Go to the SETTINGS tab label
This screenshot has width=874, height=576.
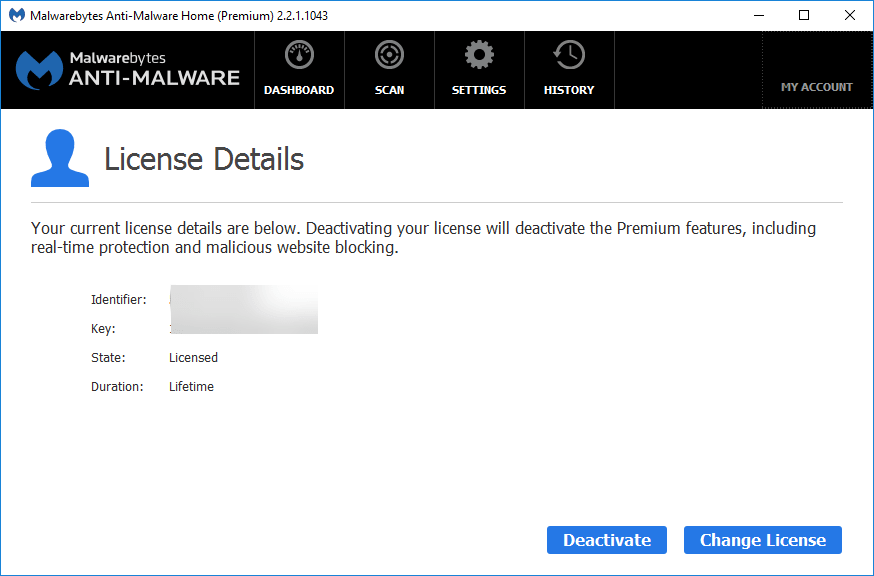(479, 90)
